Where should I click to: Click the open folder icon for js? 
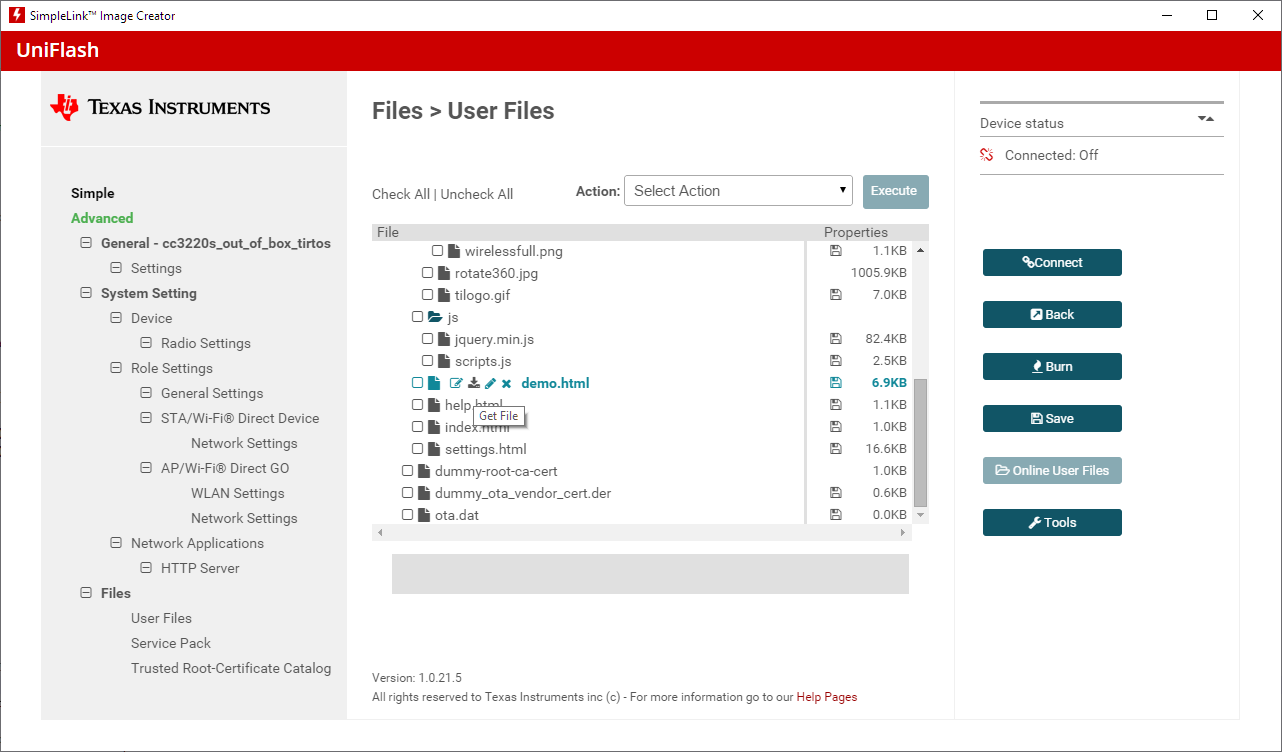click(435, 317)
